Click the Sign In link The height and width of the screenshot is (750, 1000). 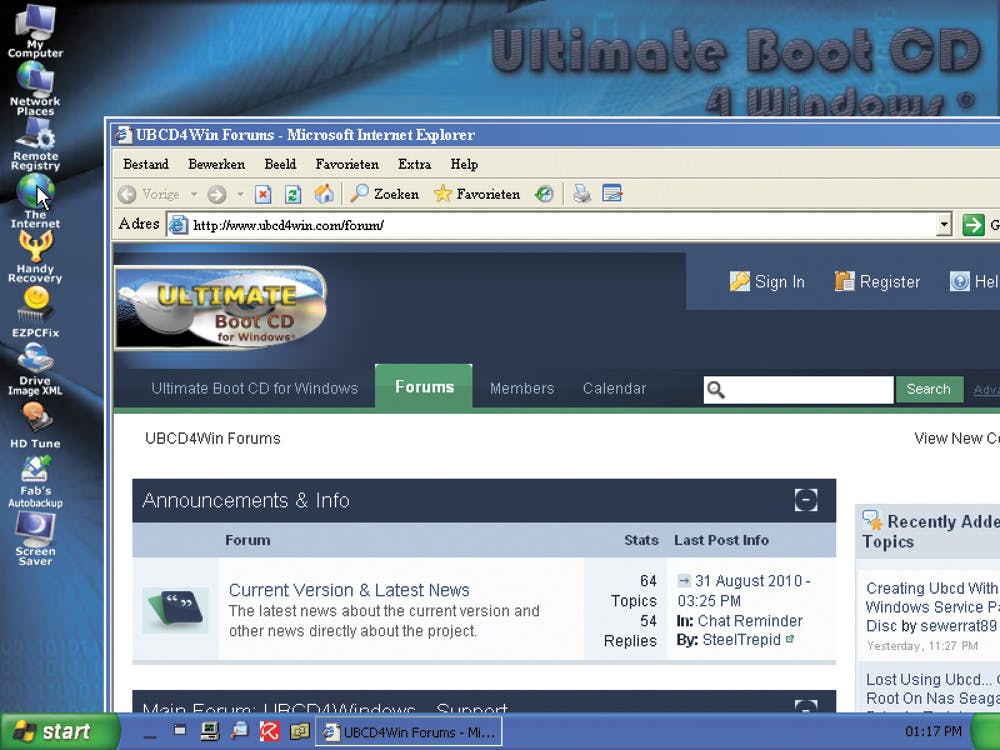tap(767, 282)
